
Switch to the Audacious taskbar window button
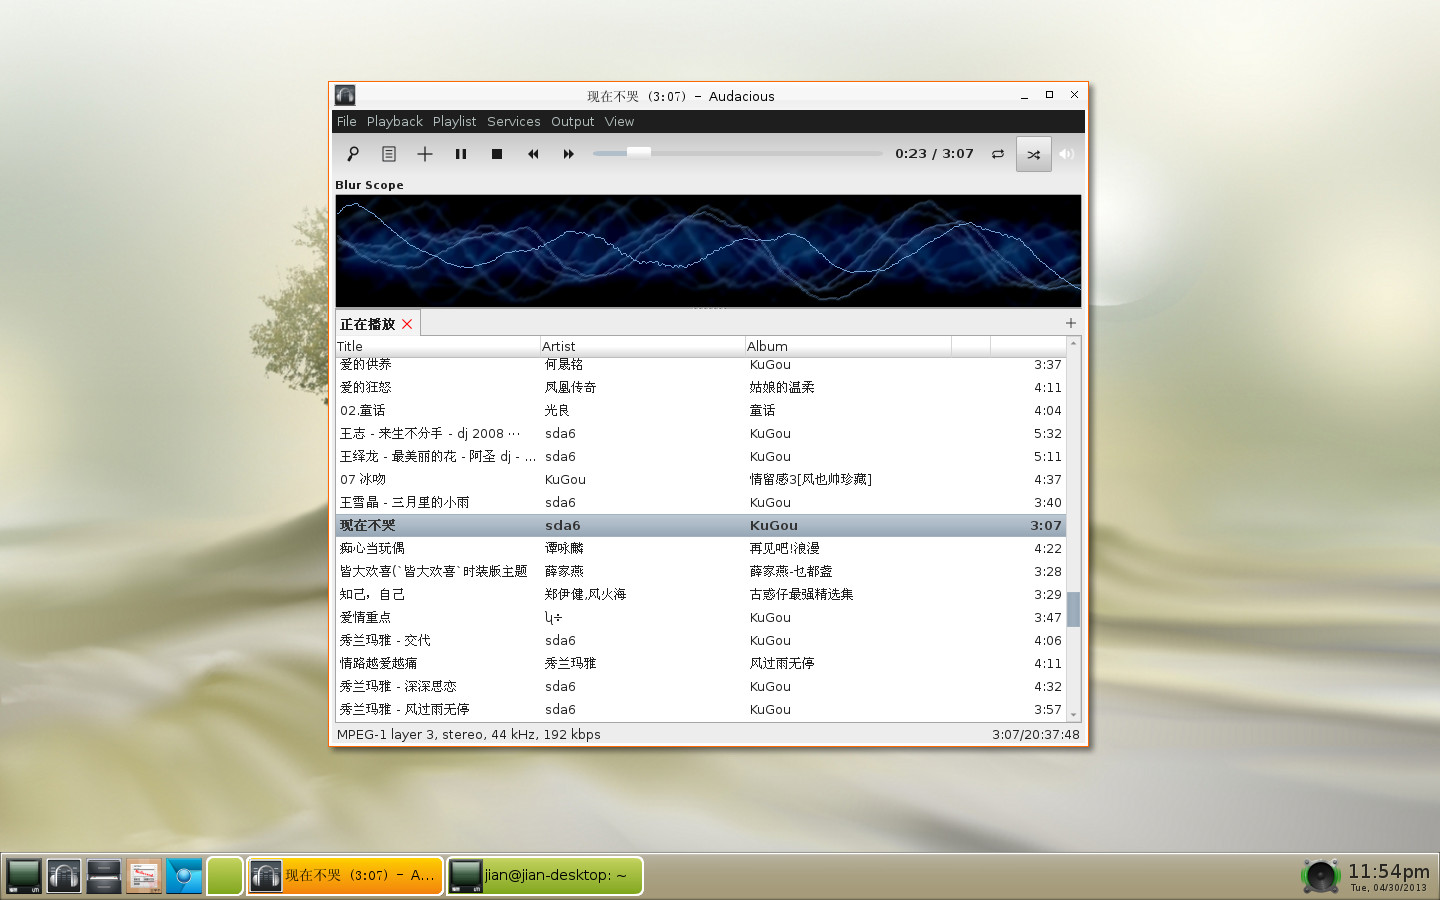tap(344, 876)
